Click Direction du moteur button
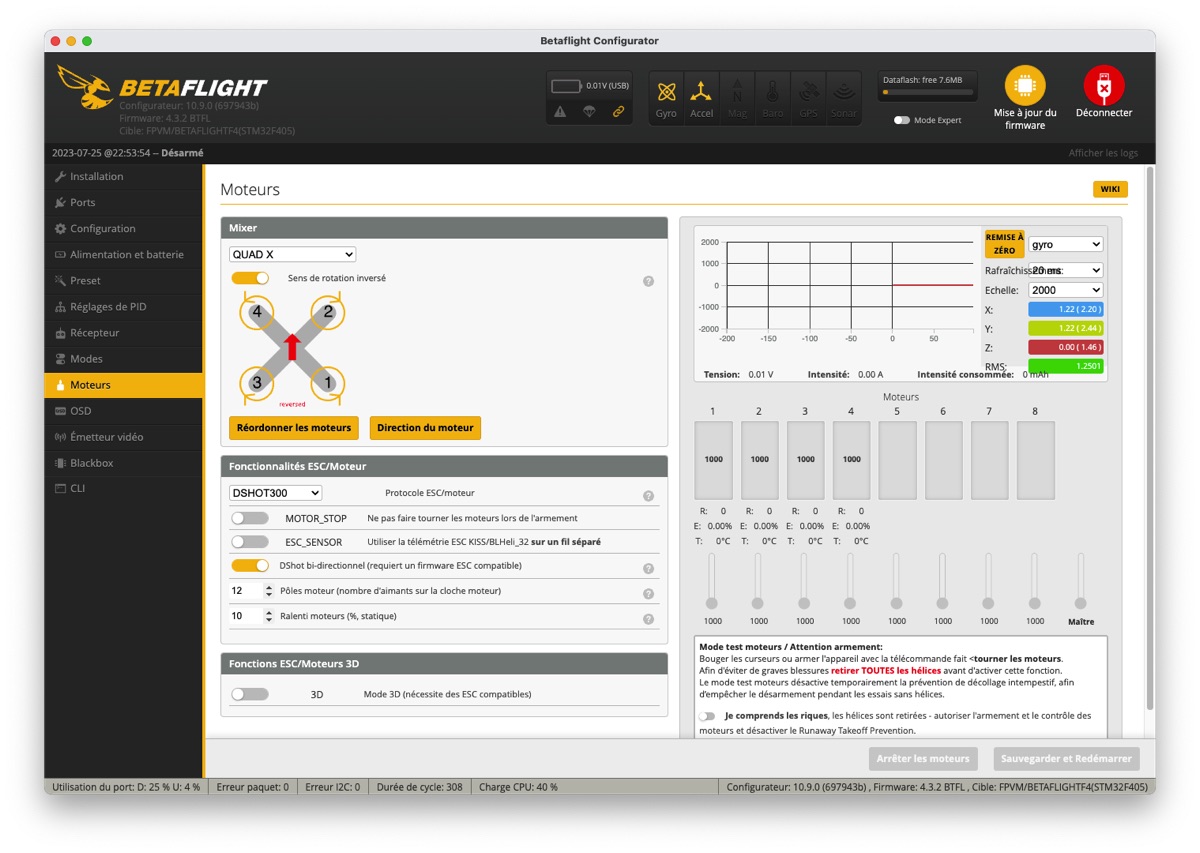This screenshot has width=1200, height=853. click(x=425, y=428)
